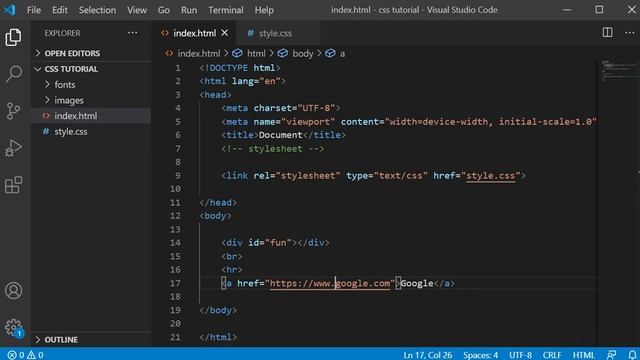The width and height of the screenshot is (640, 360).
Task: Click Ln 17, Col 26 in status bar
Action: [427, 355]
